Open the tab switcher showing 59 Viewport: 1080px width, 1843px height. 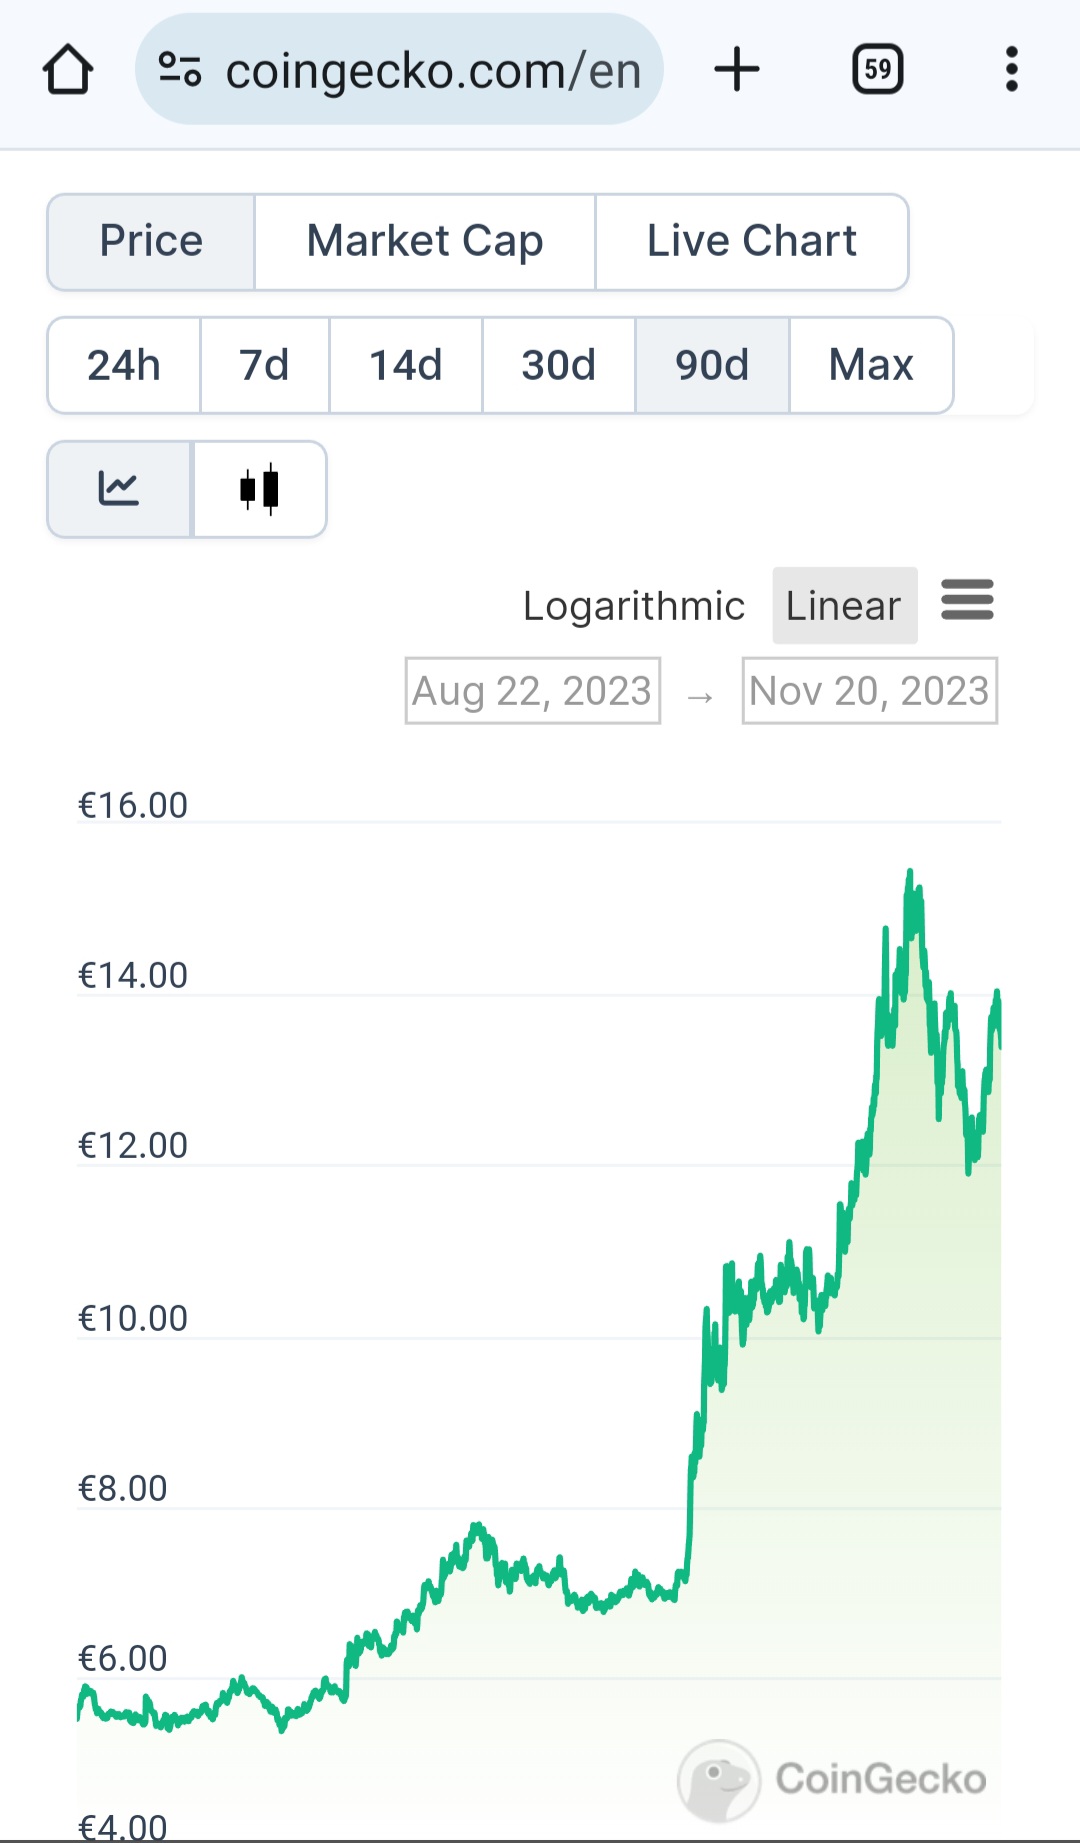877,70
